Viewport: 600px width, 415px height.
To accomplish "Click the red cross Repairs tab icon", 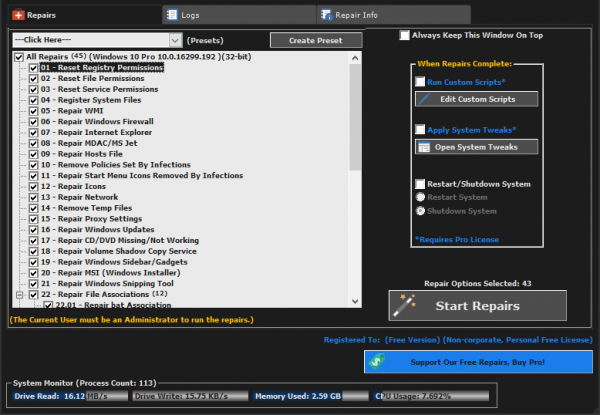I will (18, 15).
